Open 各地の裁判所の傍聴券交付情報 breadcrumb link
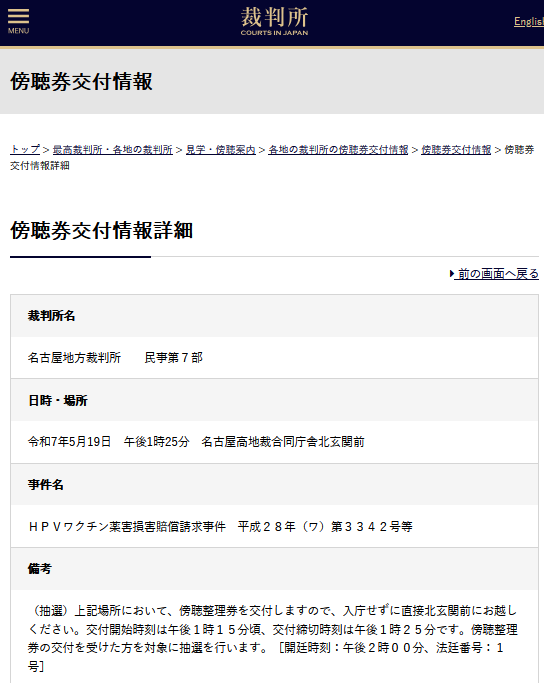Image resolution: width=544 pixels, height=683 pixels. click(x=338, y=149)
